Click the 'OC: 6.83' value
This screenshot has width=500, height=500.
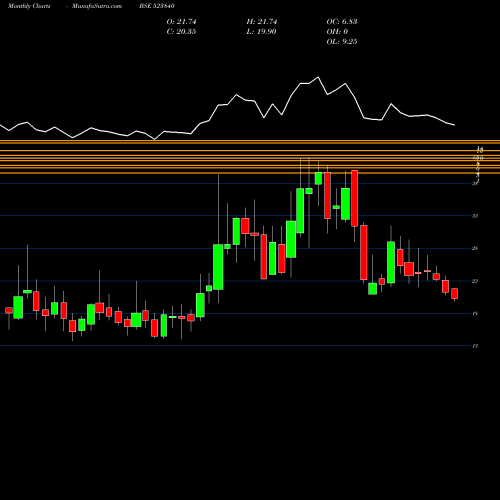pos(342,22)
